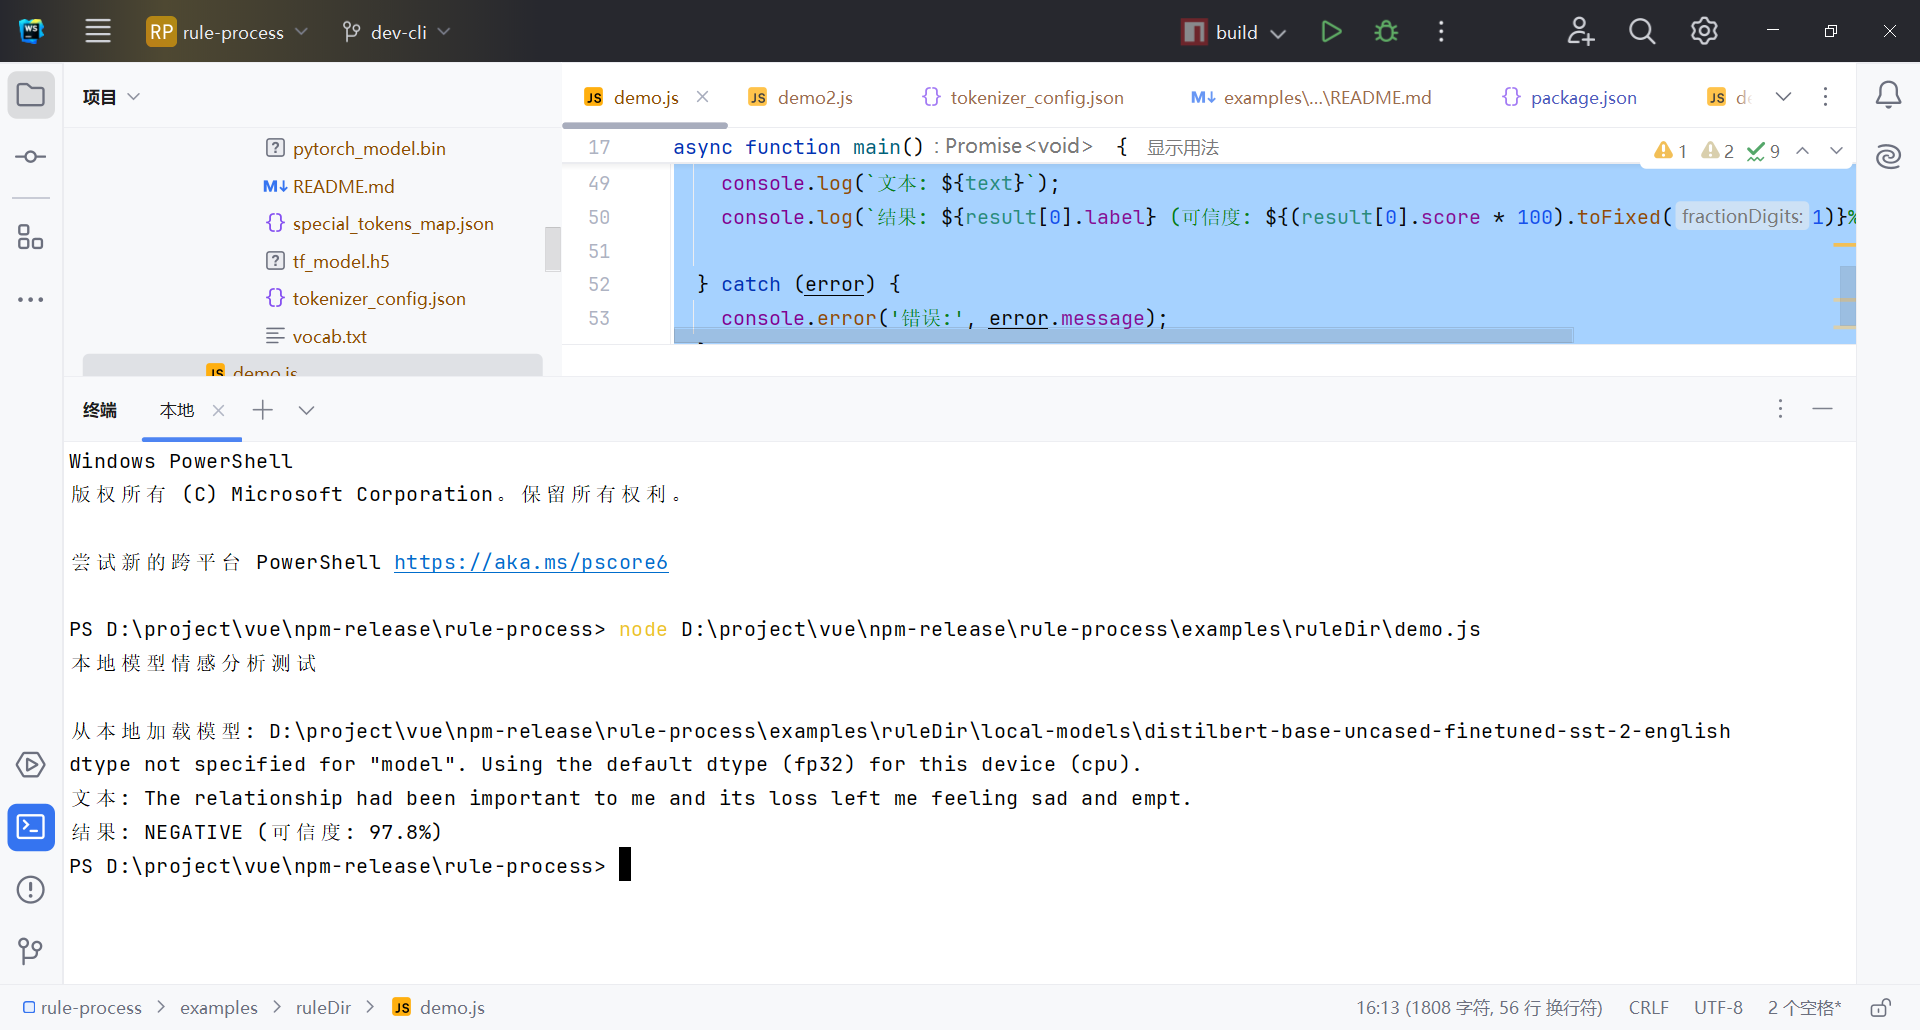This screenshot has height=1030, width=1920.
Task: Click the editor horizontal scrollbar
Action: pos(1123,336)
